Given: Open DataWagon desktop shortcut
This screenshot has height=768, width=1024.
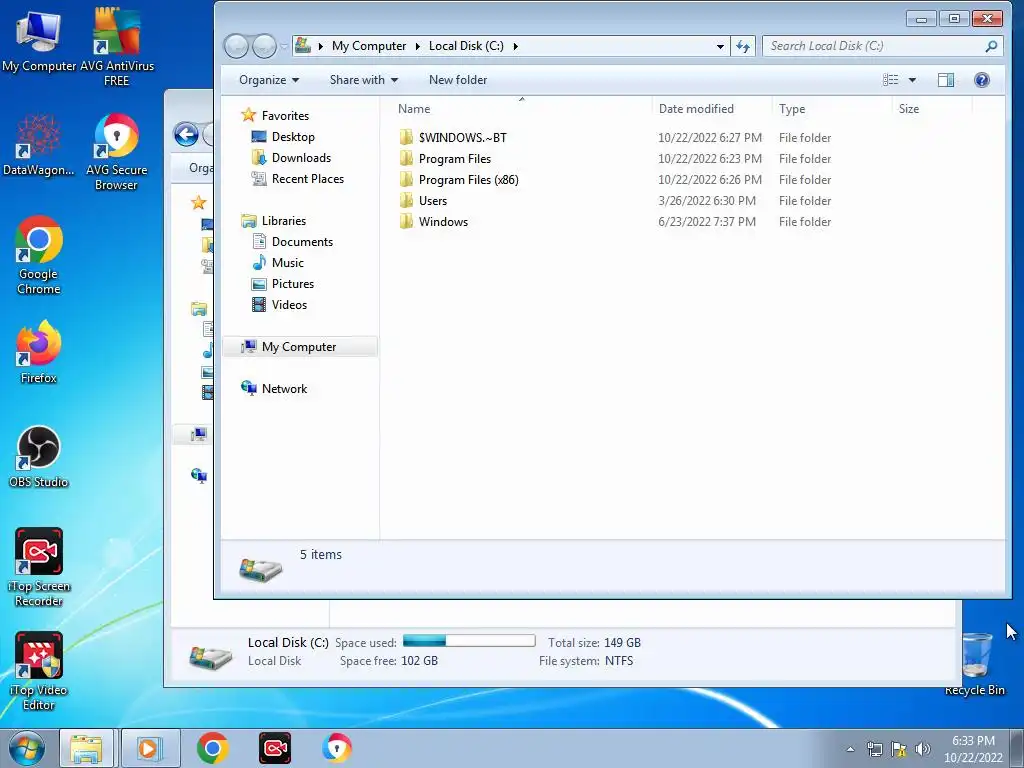Looking at the screenshot, I should coord(39,145).
